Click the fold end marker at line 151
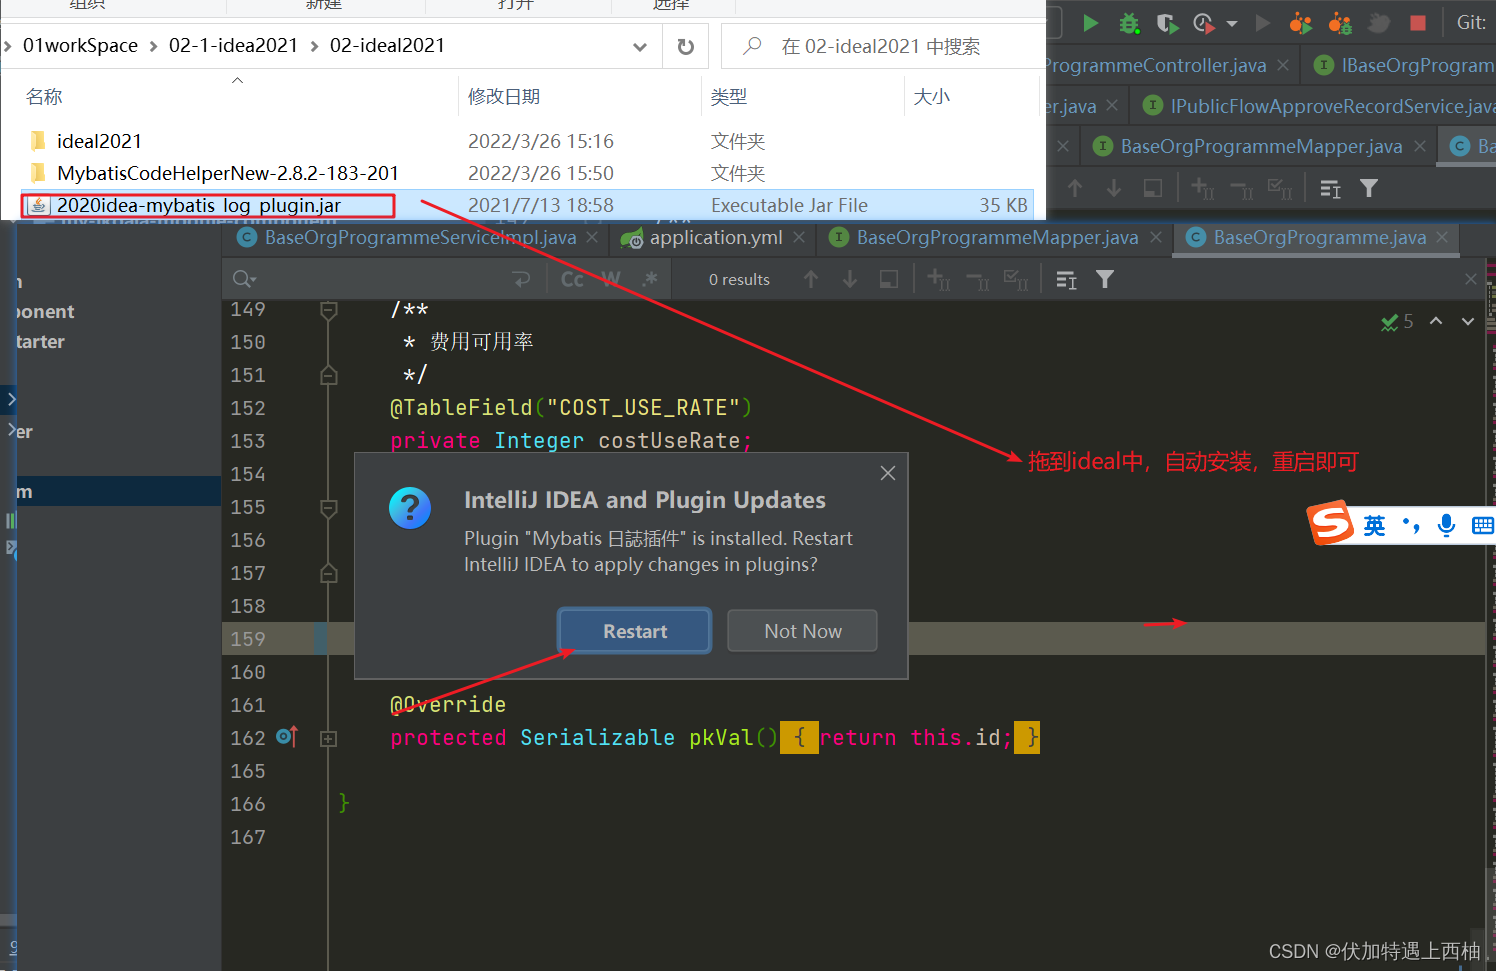 click(x=328, y=375)
